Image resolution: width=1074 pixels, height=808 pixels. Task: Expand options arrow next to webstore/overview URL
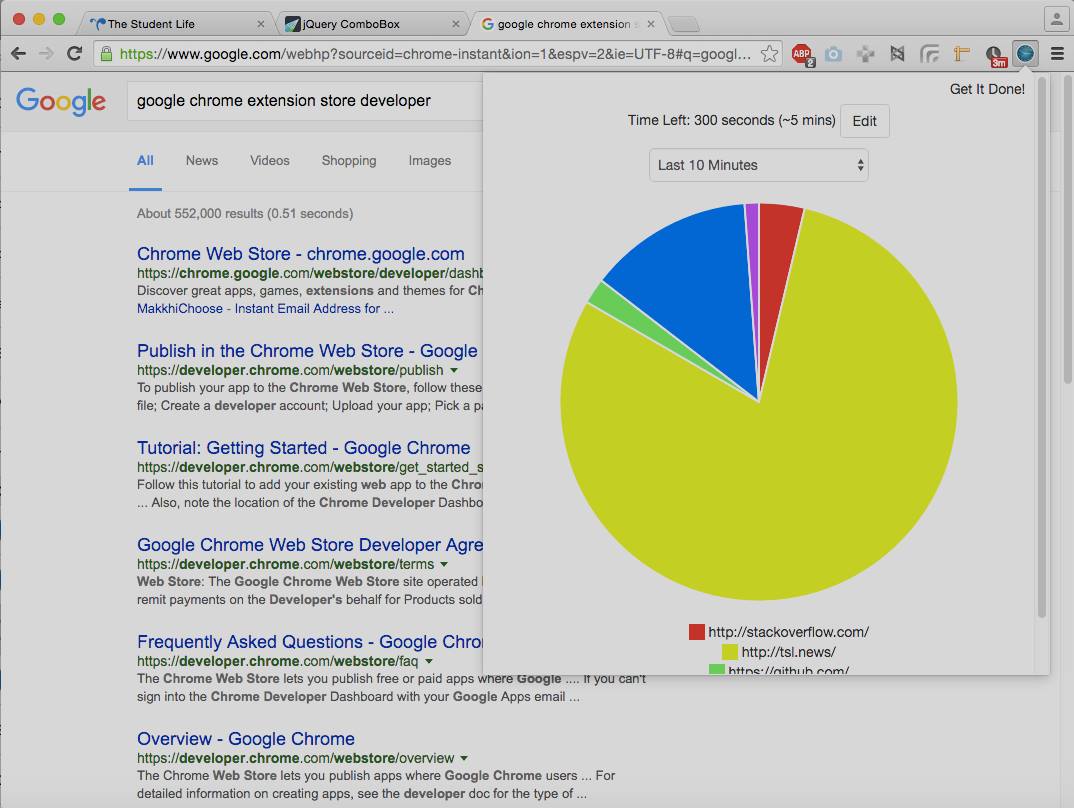(464, 759)
